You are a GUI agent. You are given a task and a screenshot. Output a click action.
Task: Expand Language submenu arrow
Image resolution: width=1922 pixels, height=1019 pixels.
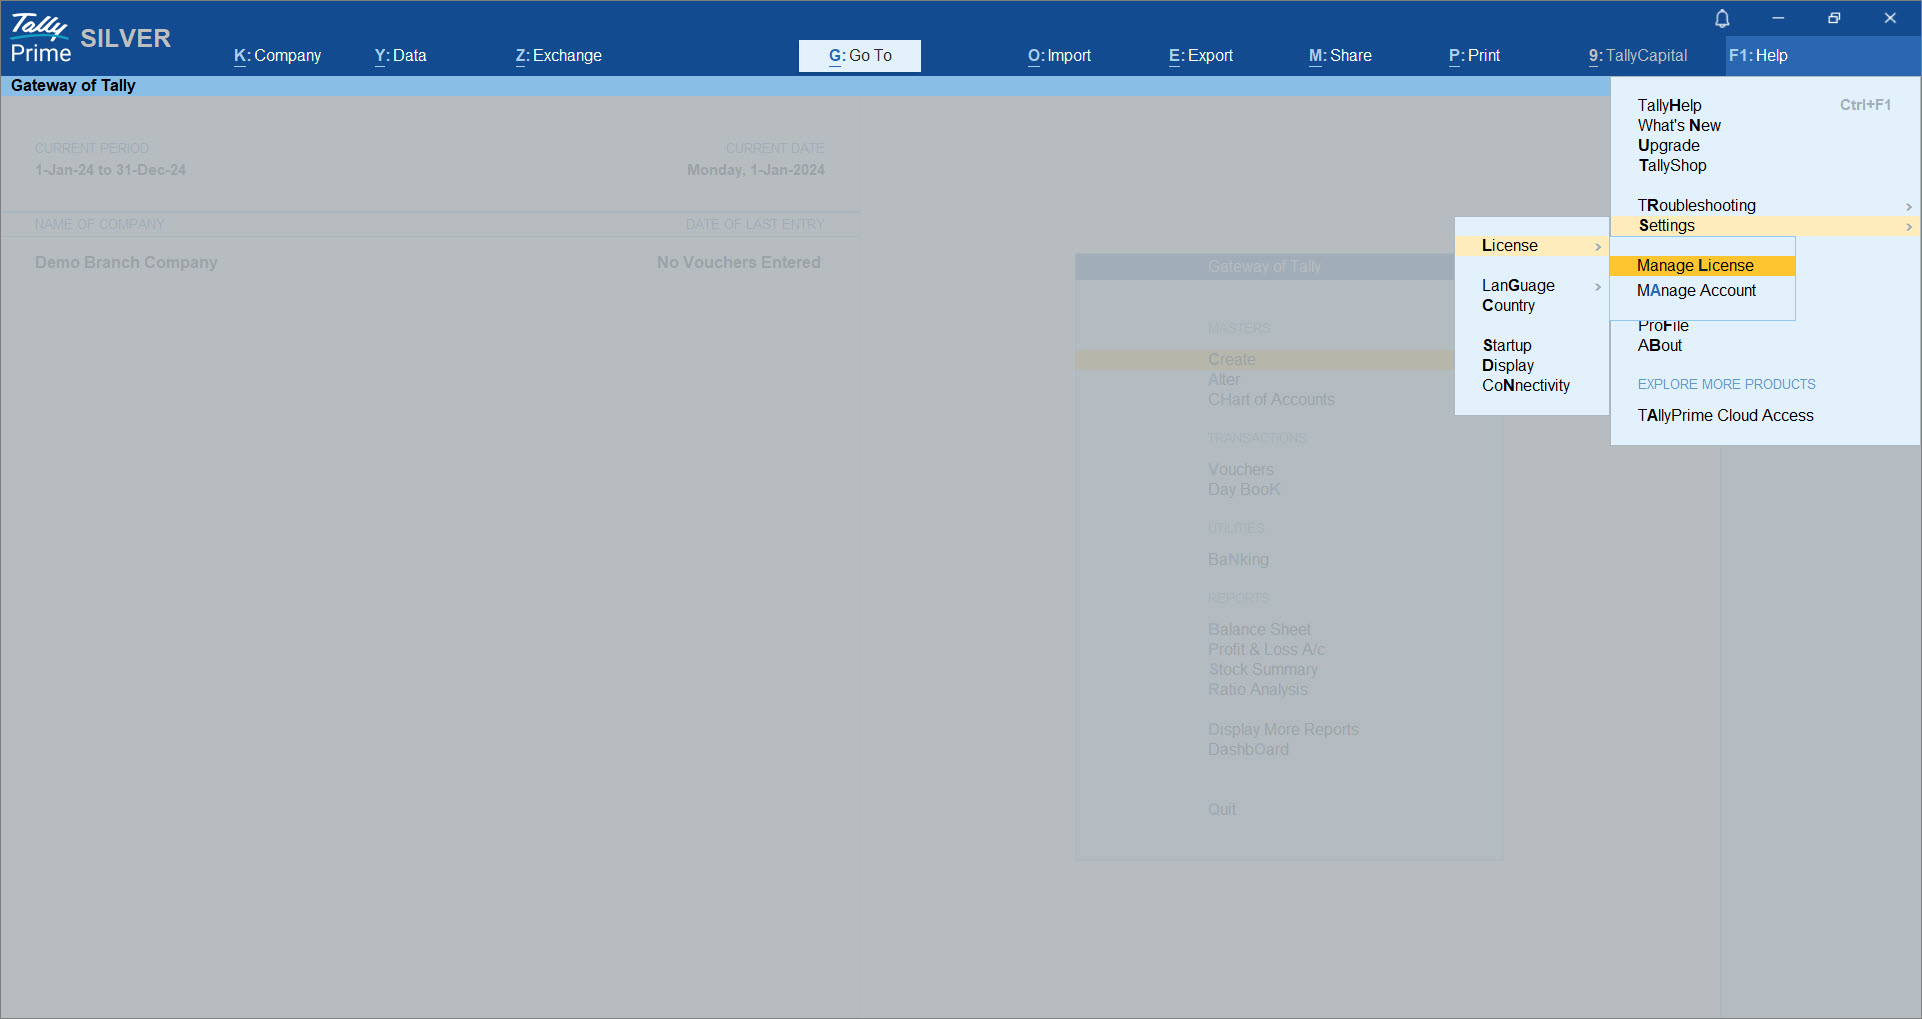pos(1598,287)
